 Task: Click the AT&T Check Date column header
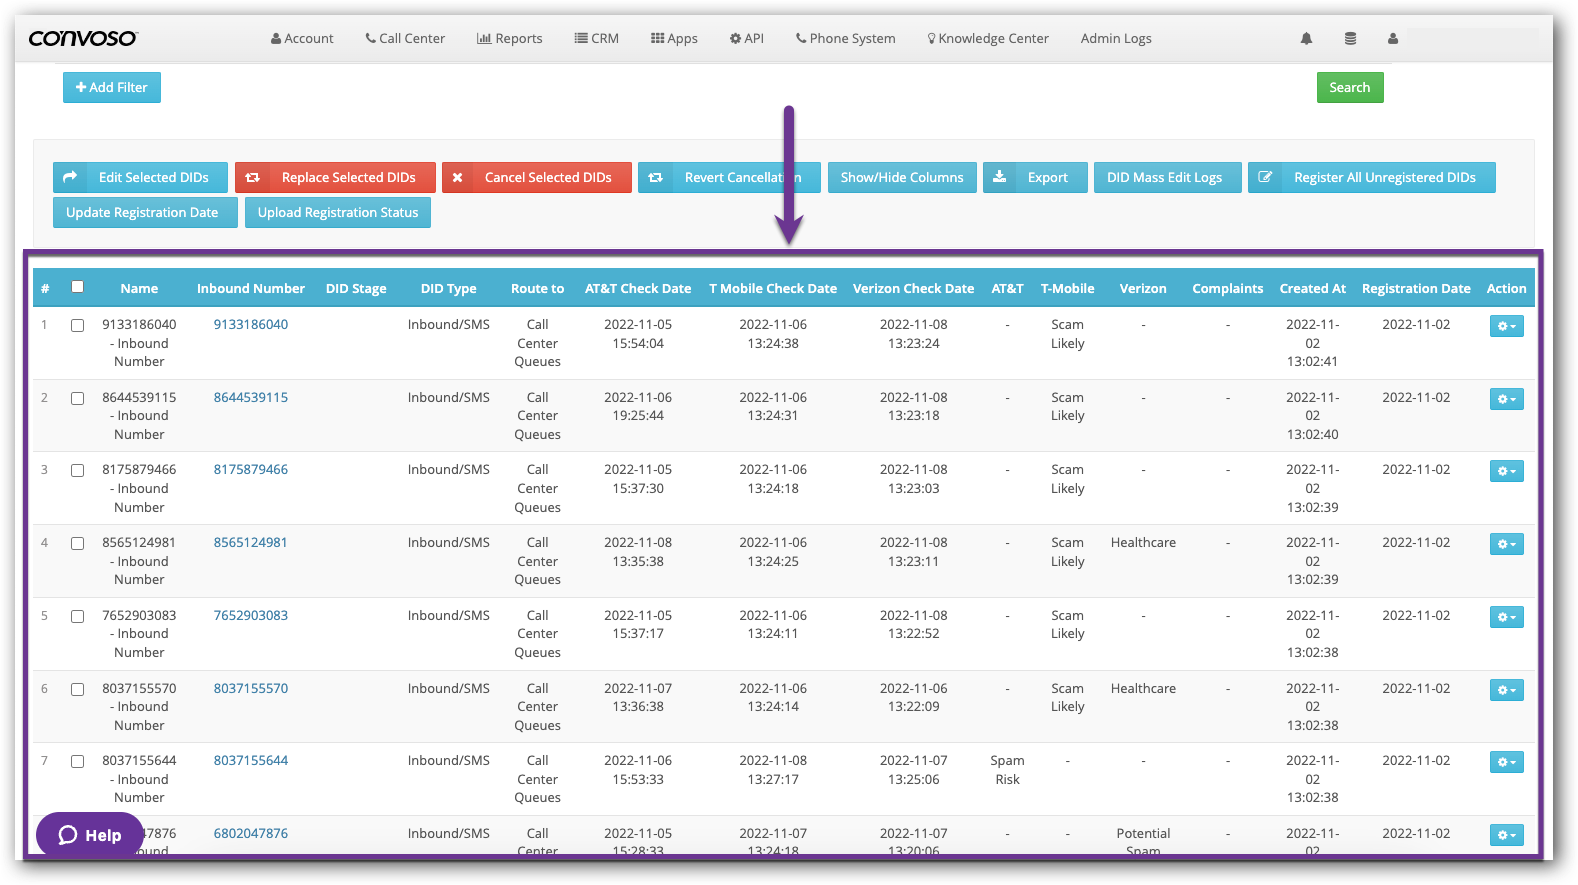tap(638, 288)
